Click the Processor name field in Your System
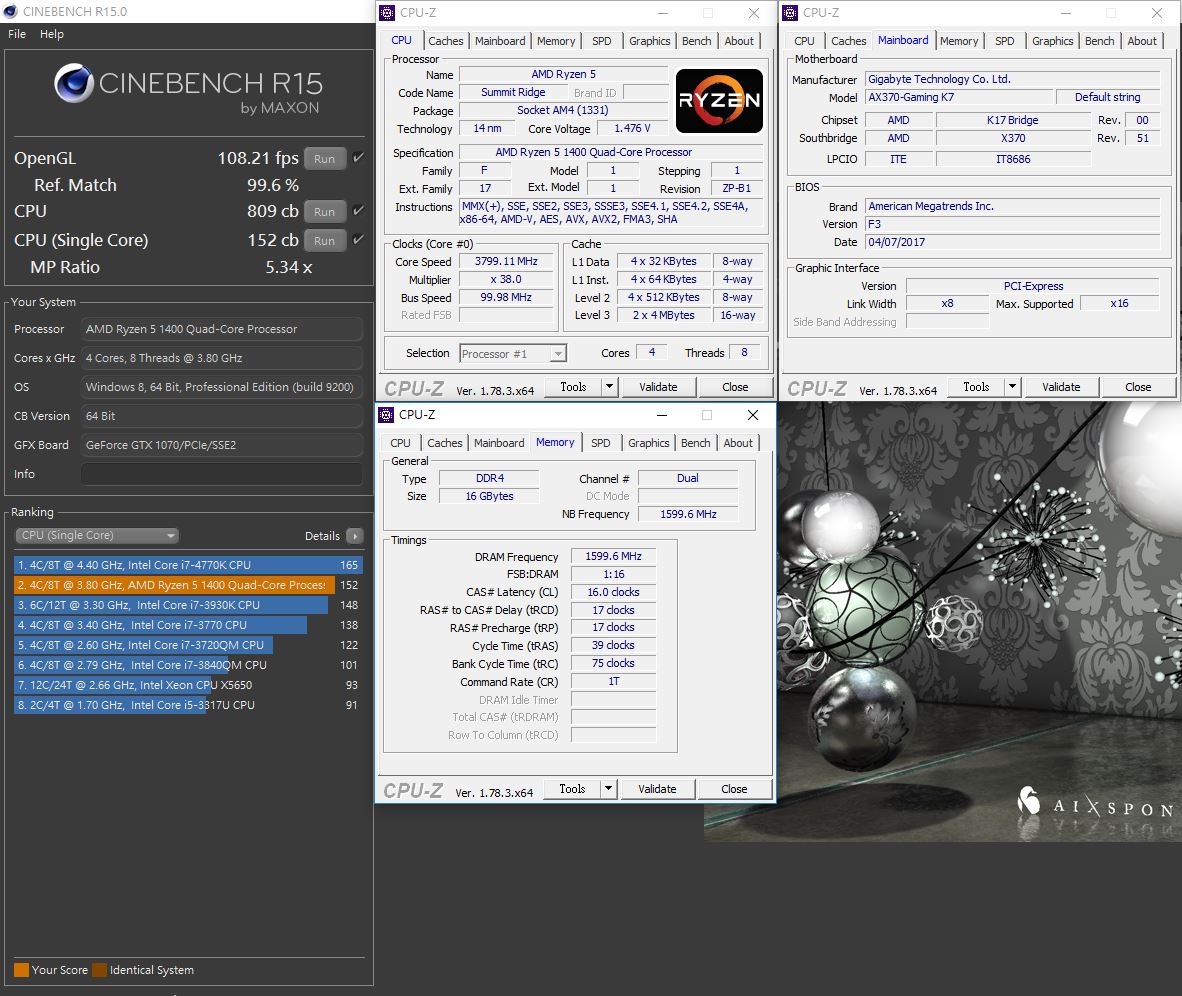Screen dimensions: 1182x996 click(x=222, y=329)
